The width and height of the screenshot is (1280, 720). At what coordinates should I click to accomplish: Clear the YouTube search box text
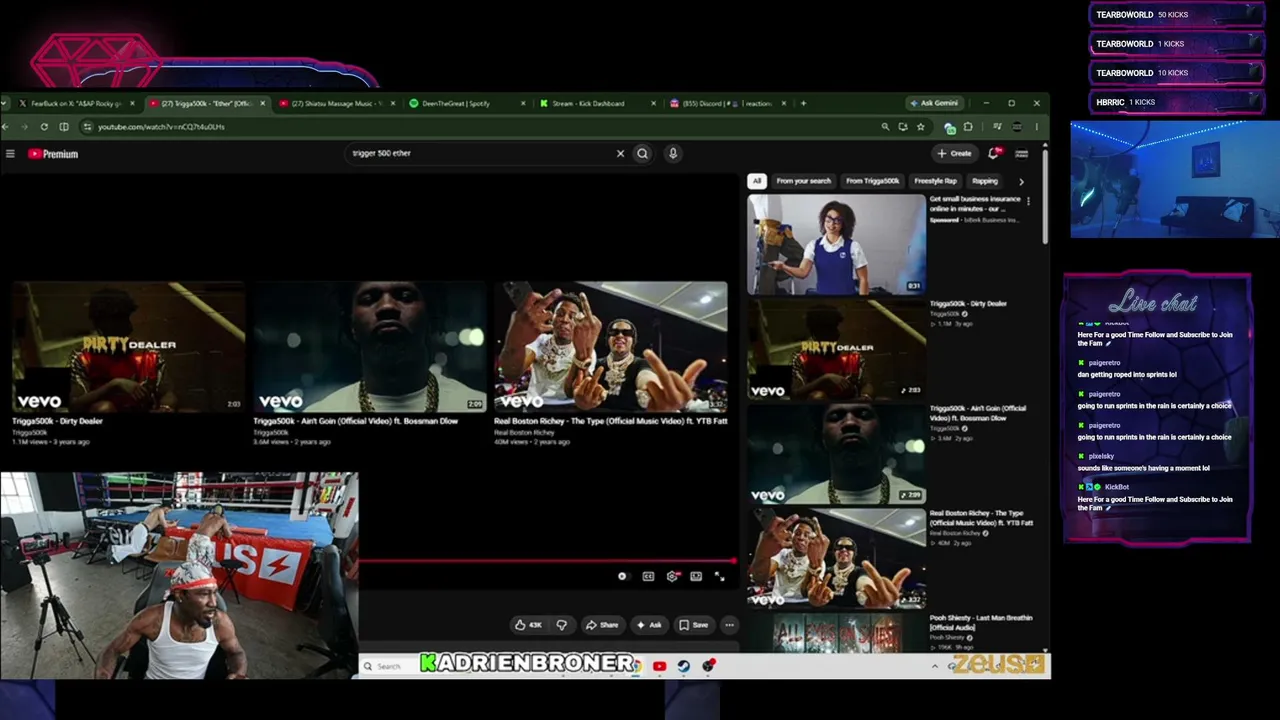click(x=620, y=154)
